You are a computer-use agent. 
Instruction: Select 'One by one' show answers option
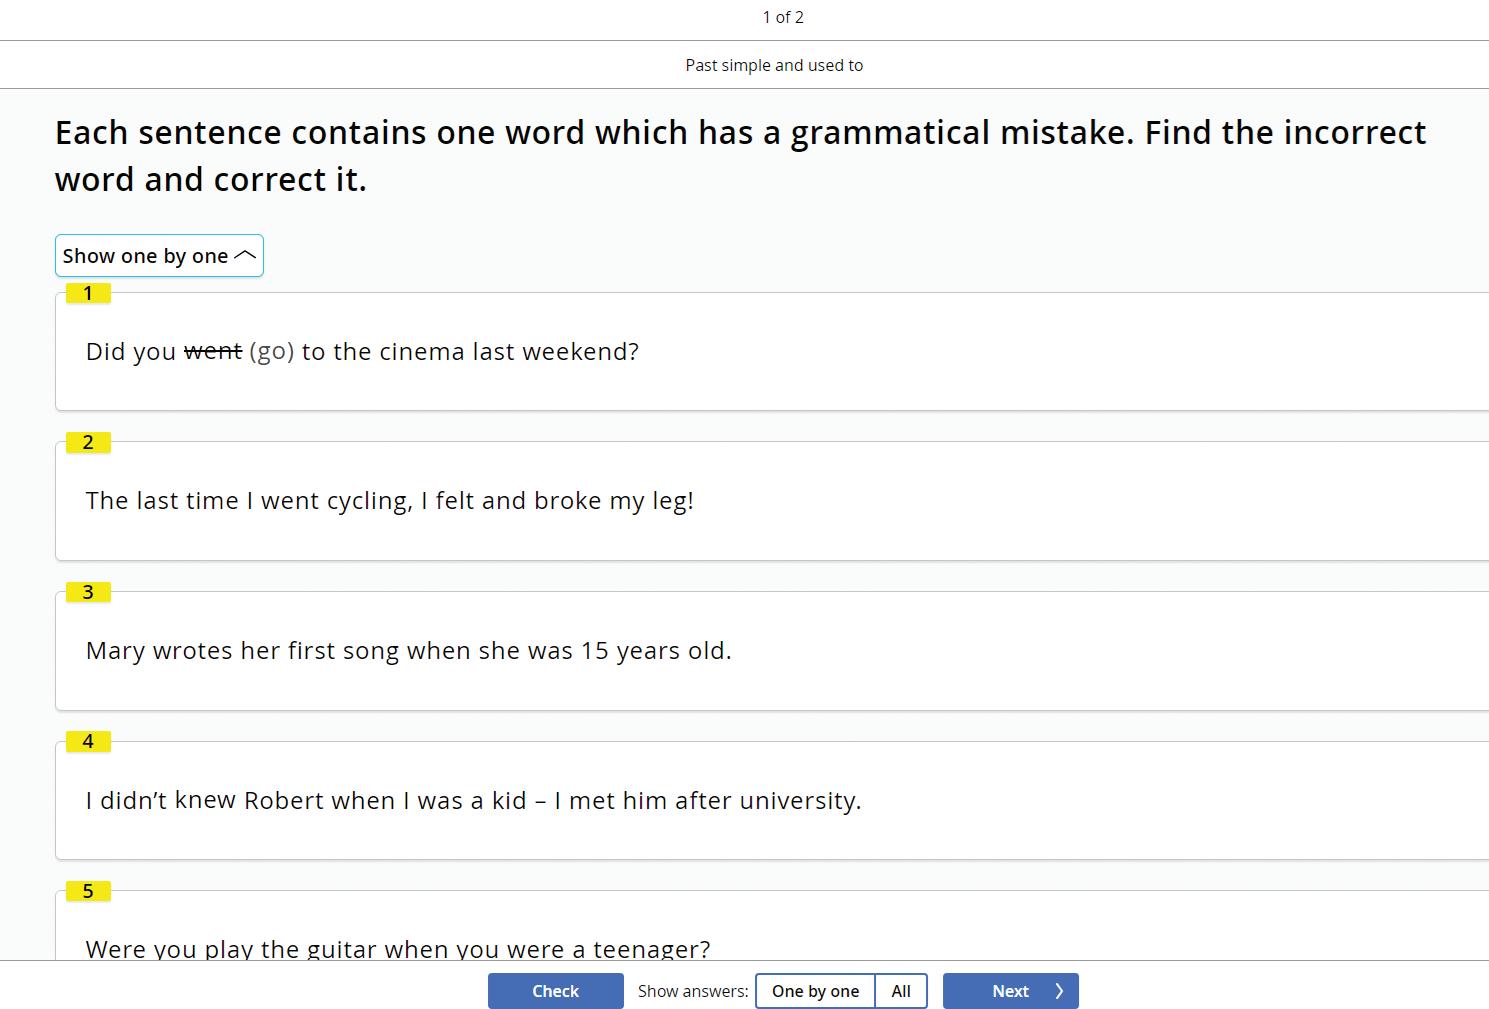point(815,991)
